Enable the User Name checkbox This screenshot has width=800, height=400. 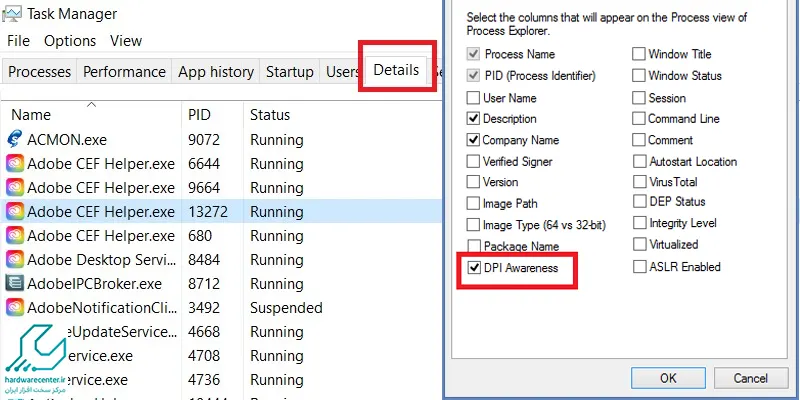click(x=473, y=97)
